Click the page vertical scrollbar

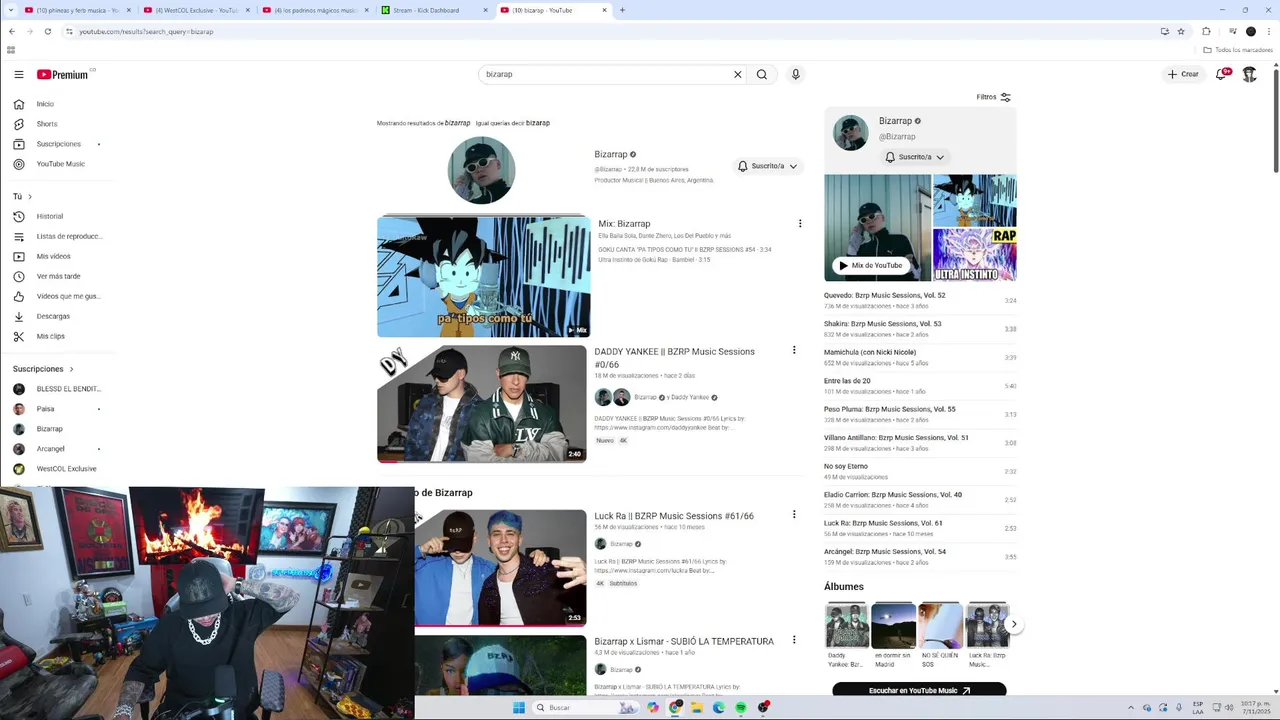coord(1276,120)
